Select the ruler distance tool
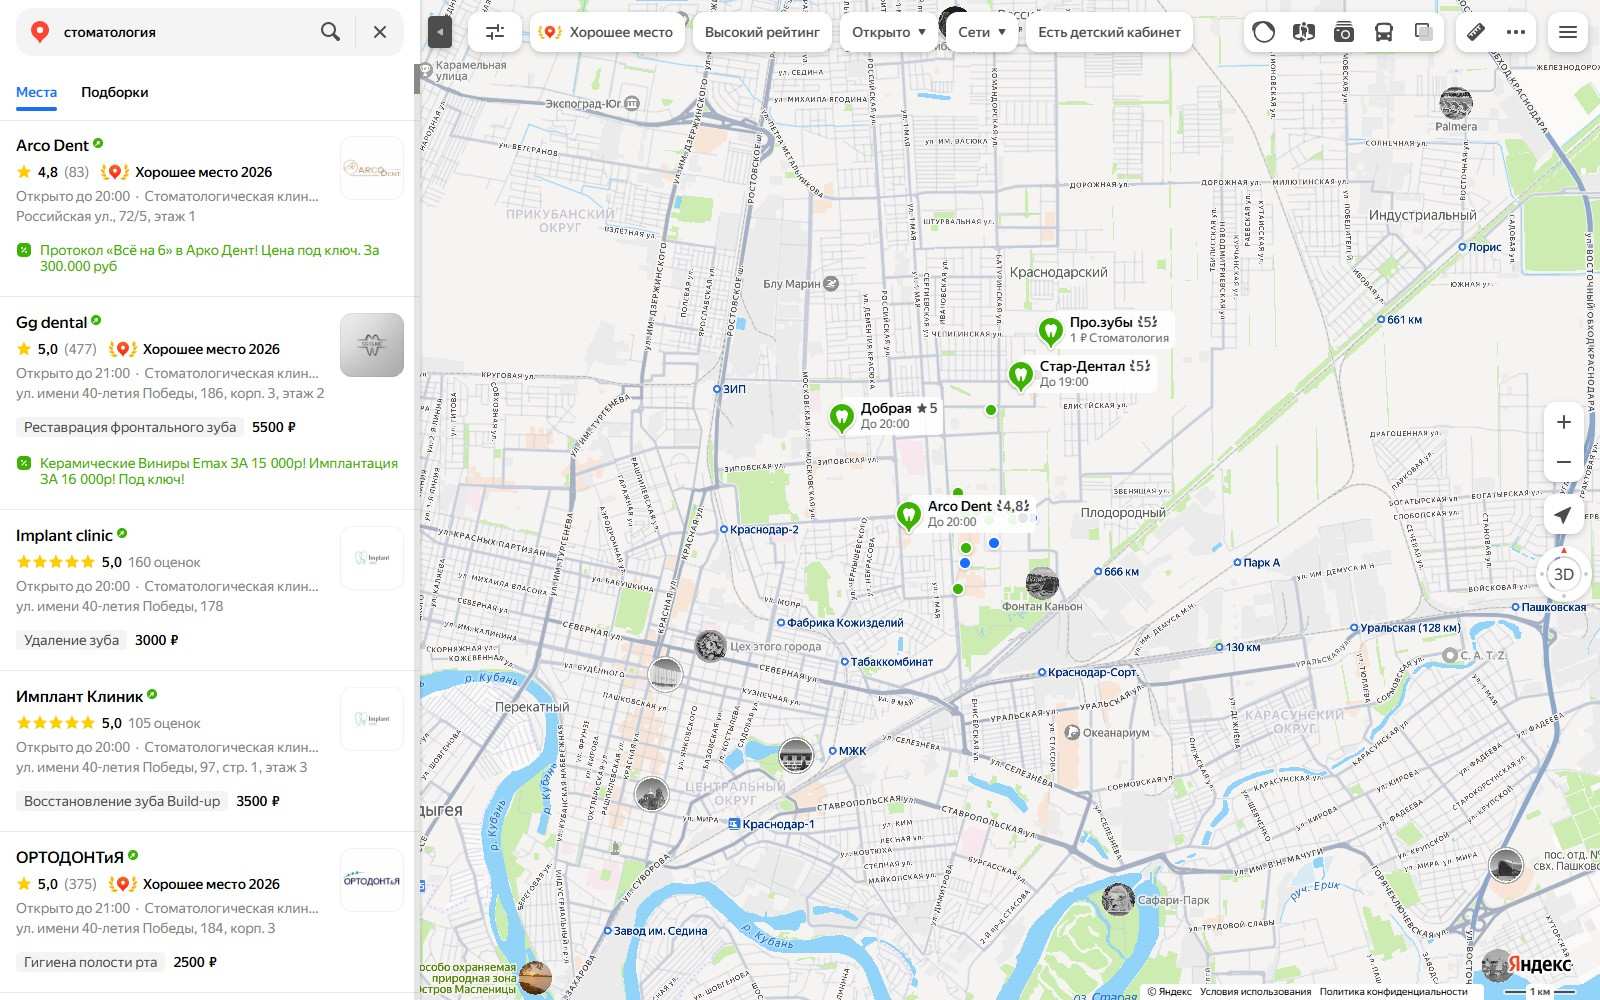 click(x=1476, y=32)
